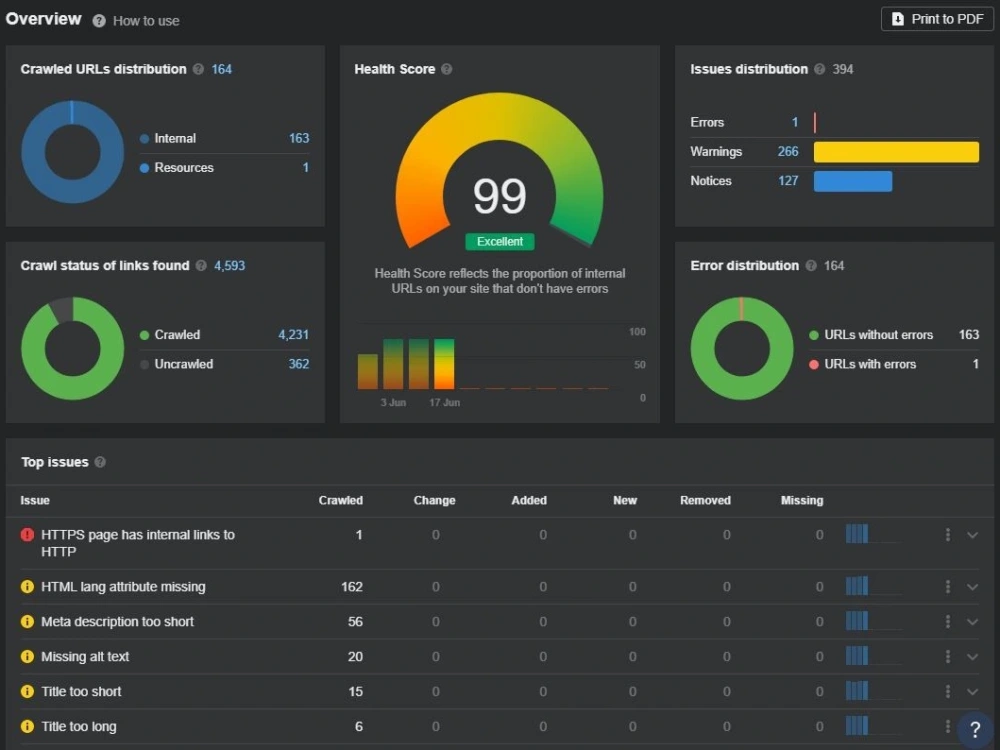1000x750 pixels.
Task: Open the 266 Warnings count
Action: [x=788, y=152]
